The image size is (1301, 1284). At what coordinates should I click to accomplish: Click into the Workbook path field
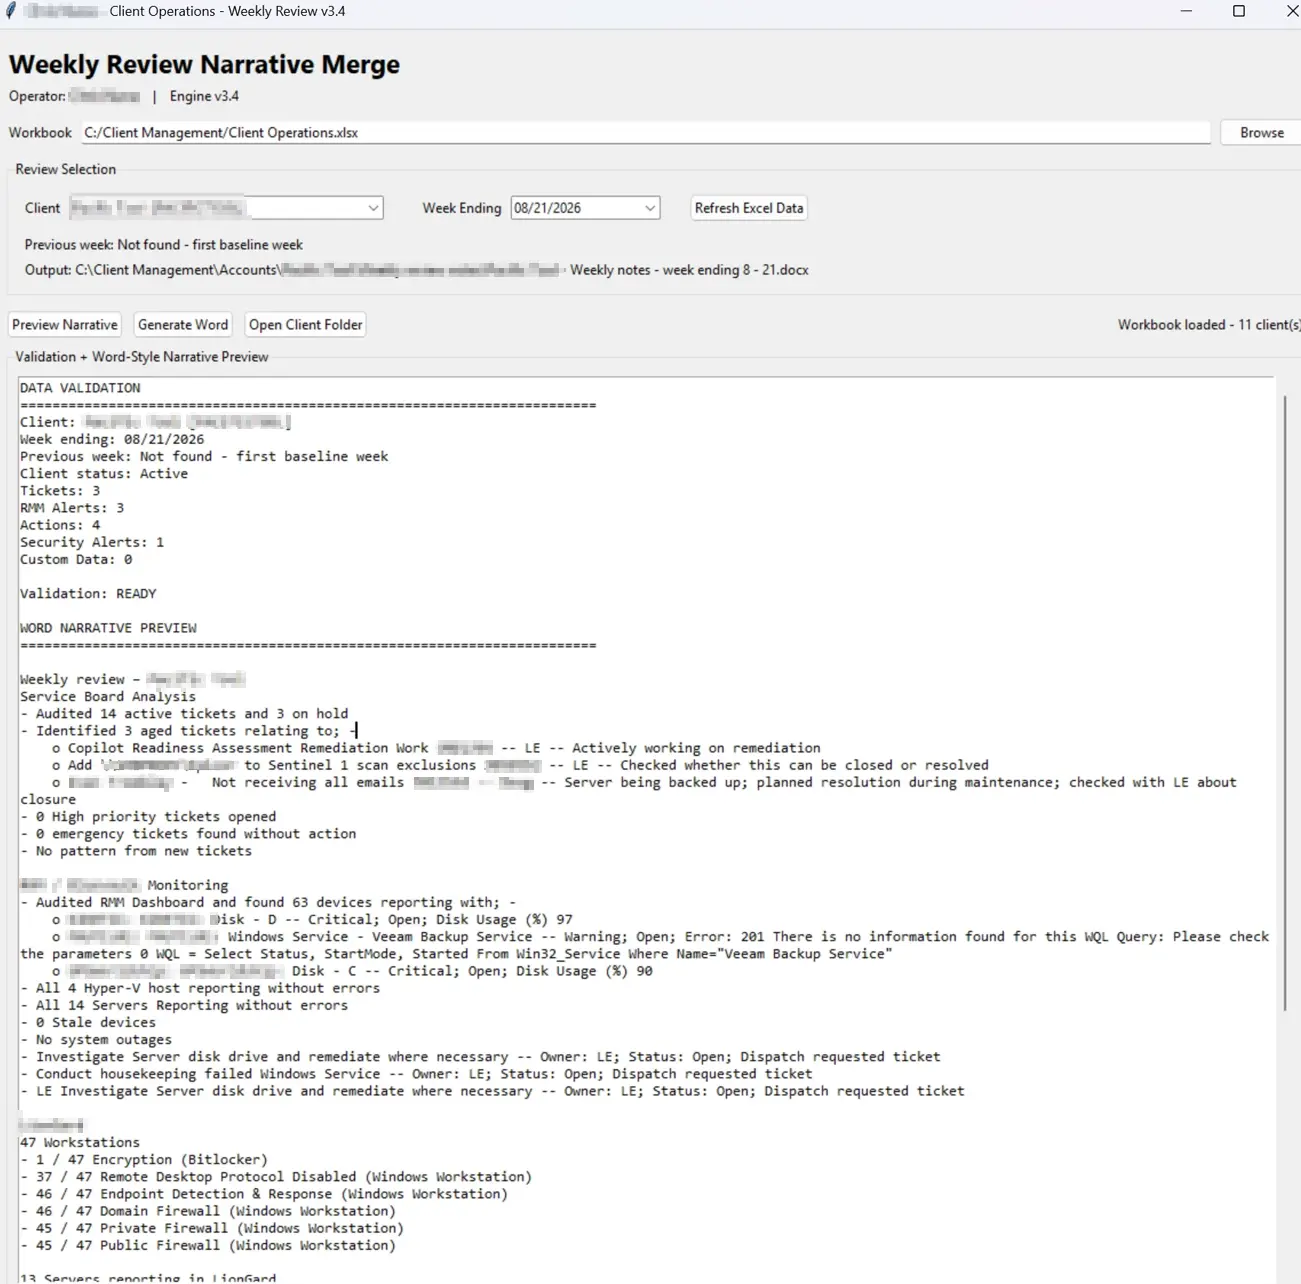click(645, 133)
